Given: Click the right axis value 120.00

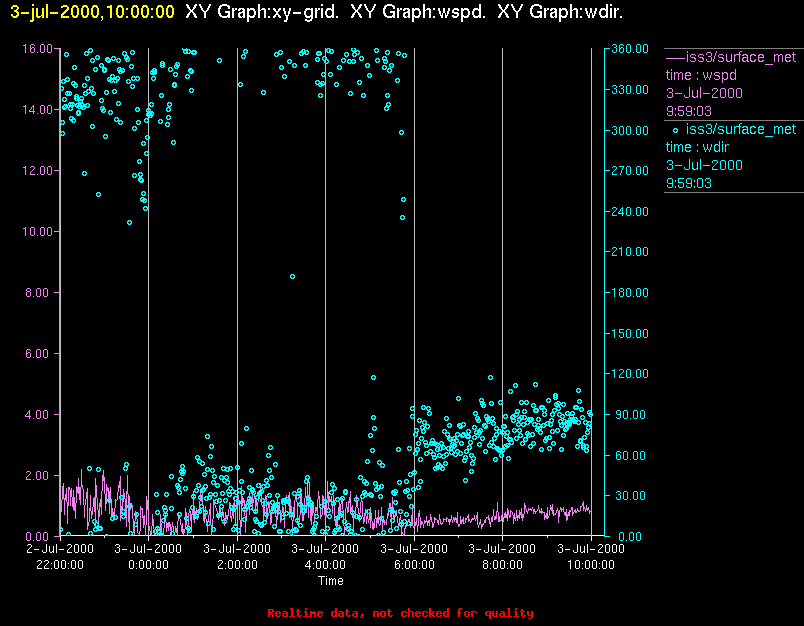Looking at the screenshot, I should pyautogui.click(x=630, y=374).
